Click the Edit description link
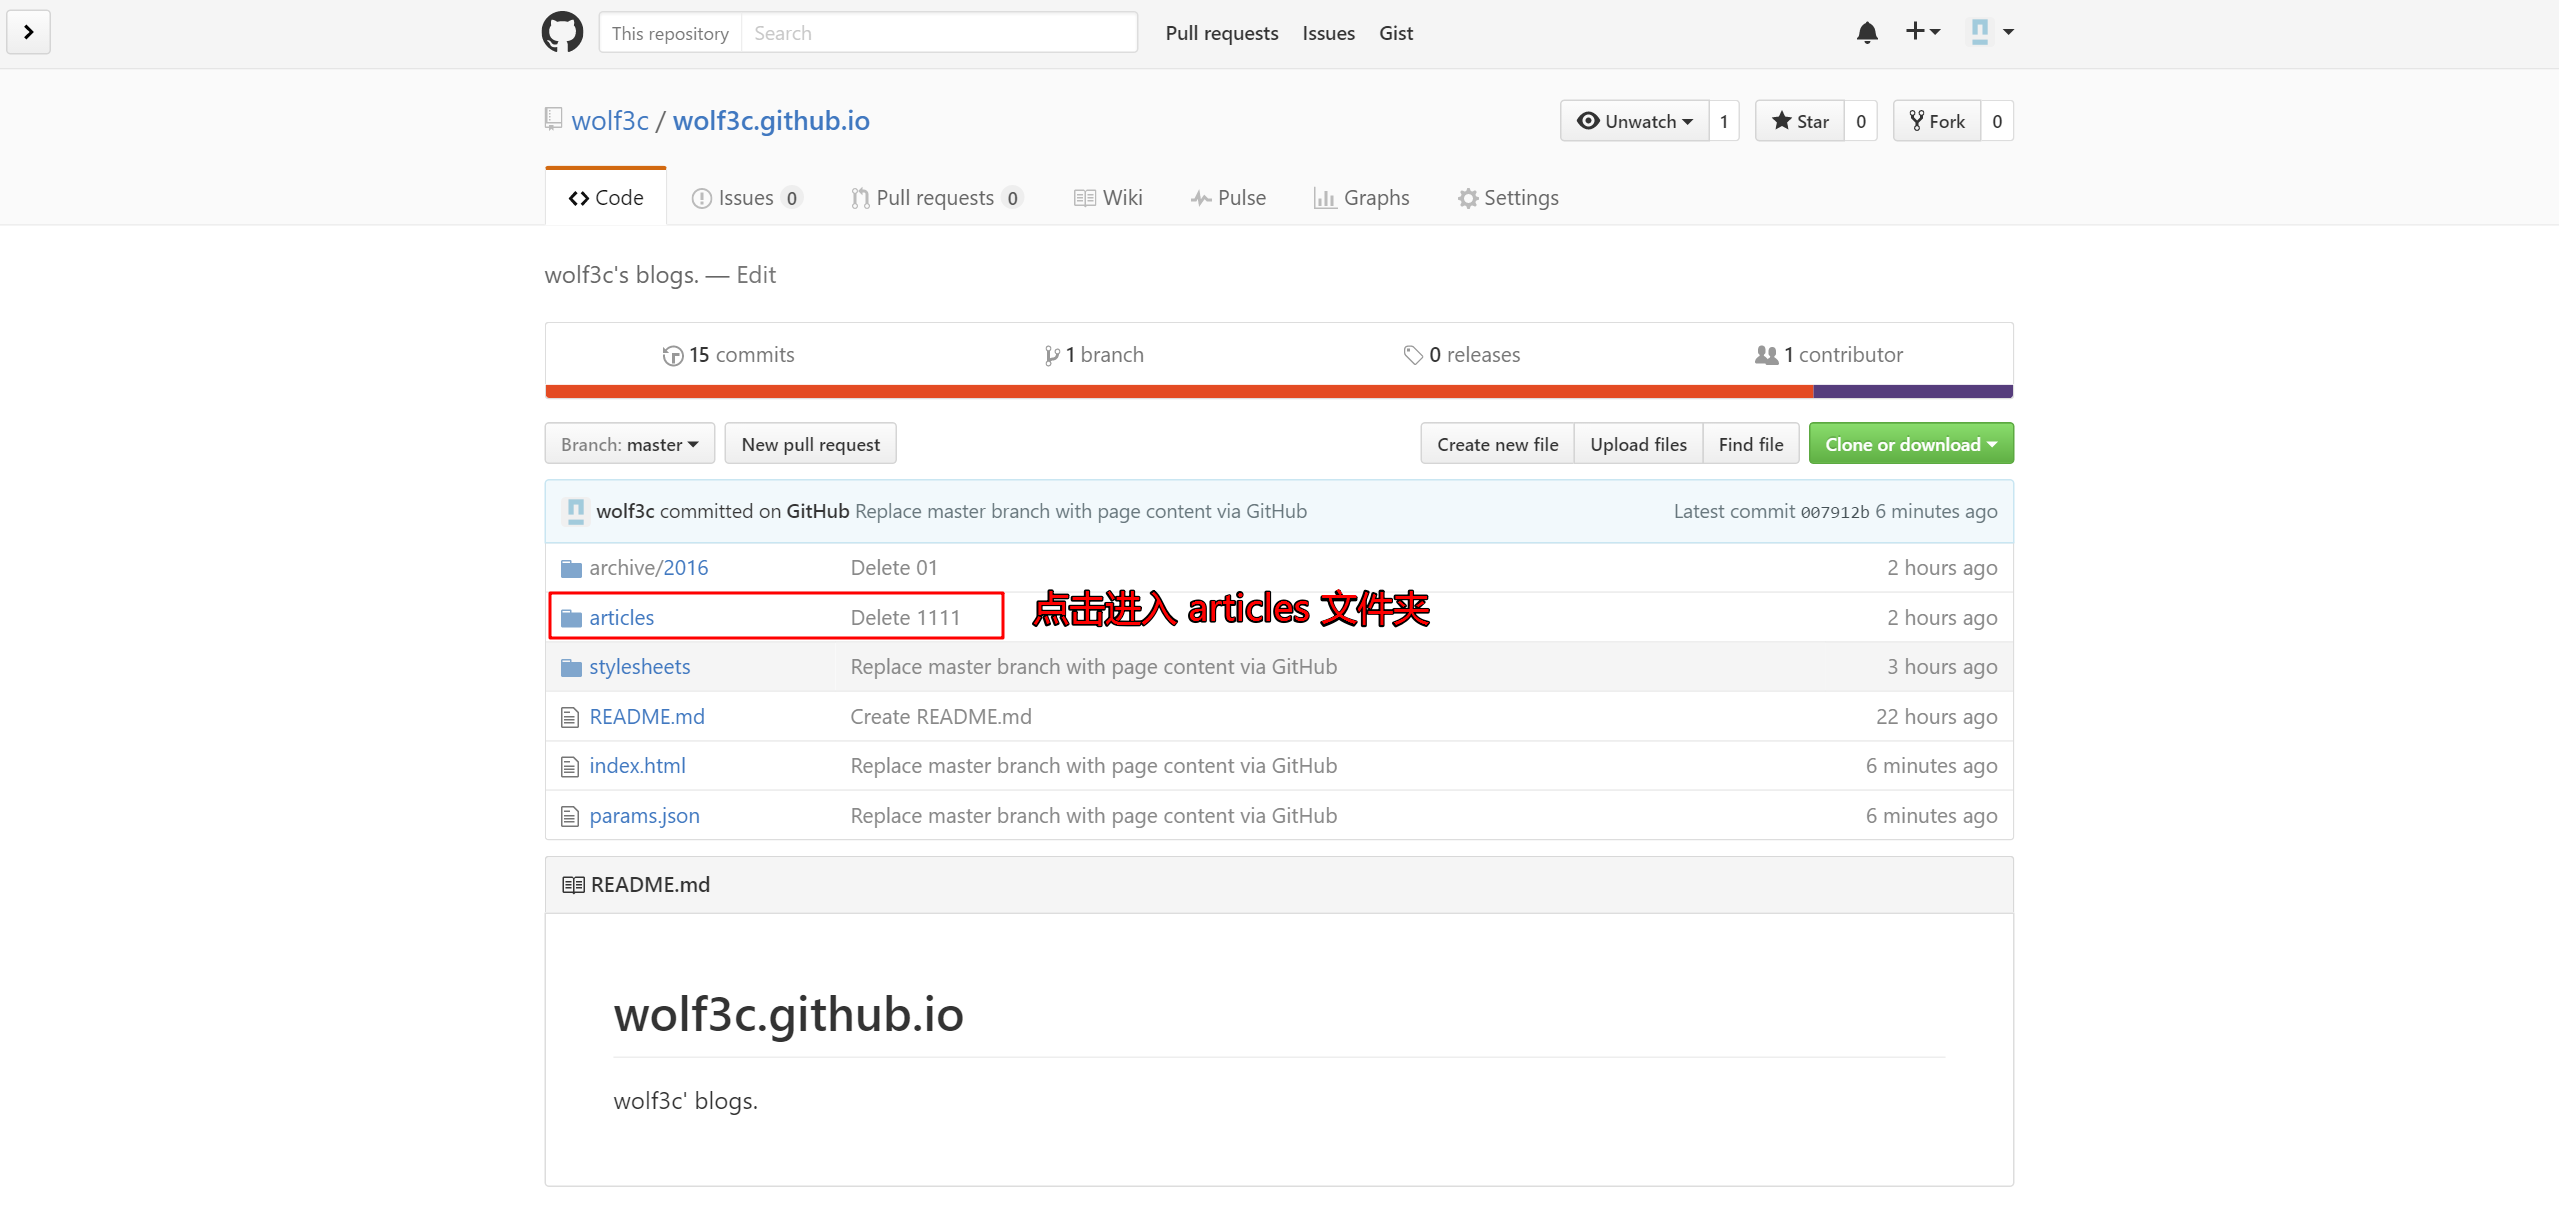Image resolution: width=2559 pixels, height=1229 pixels. click(756, 275)
